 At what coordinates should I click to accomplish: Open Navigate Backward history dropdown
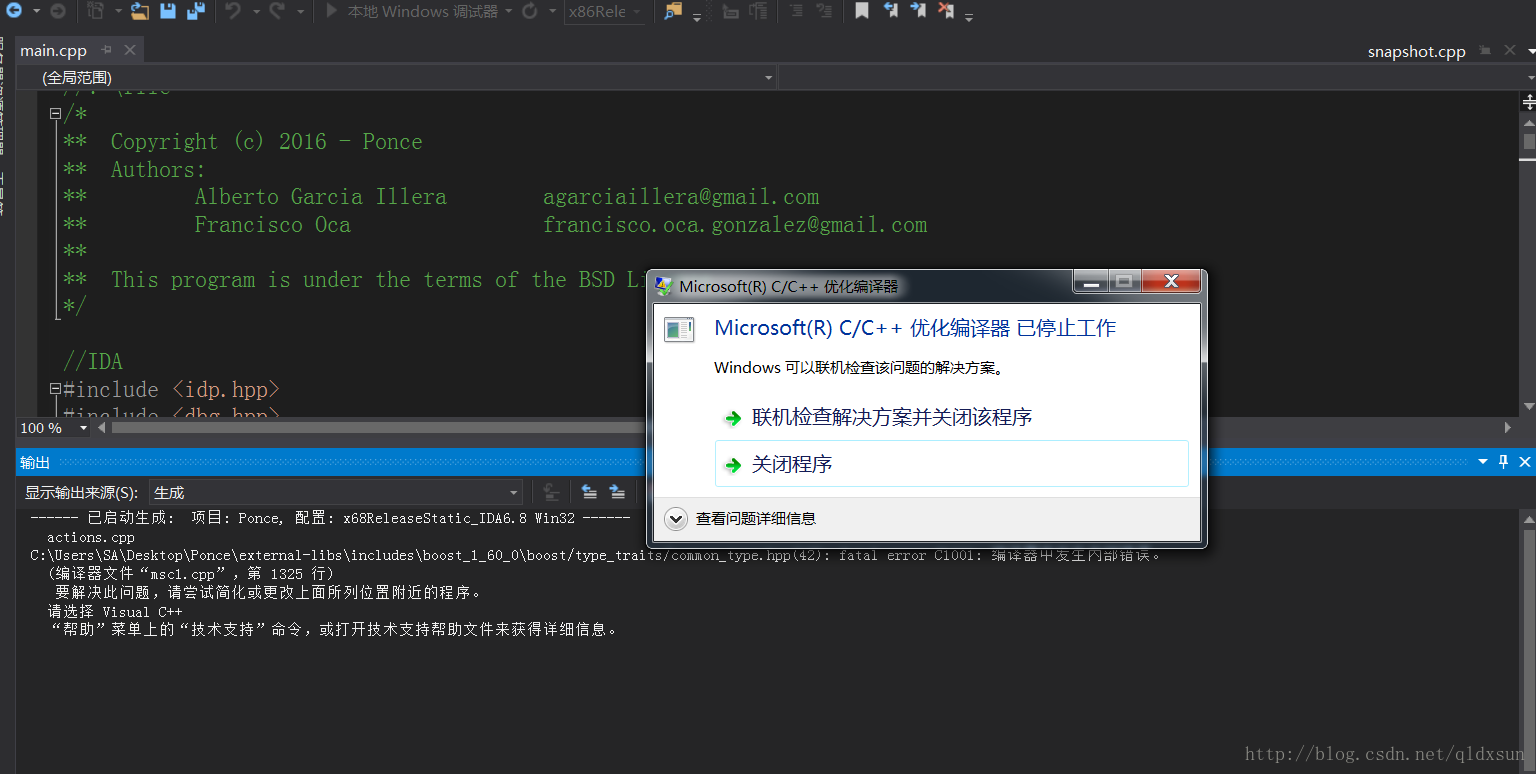click(x=35, y=11)
